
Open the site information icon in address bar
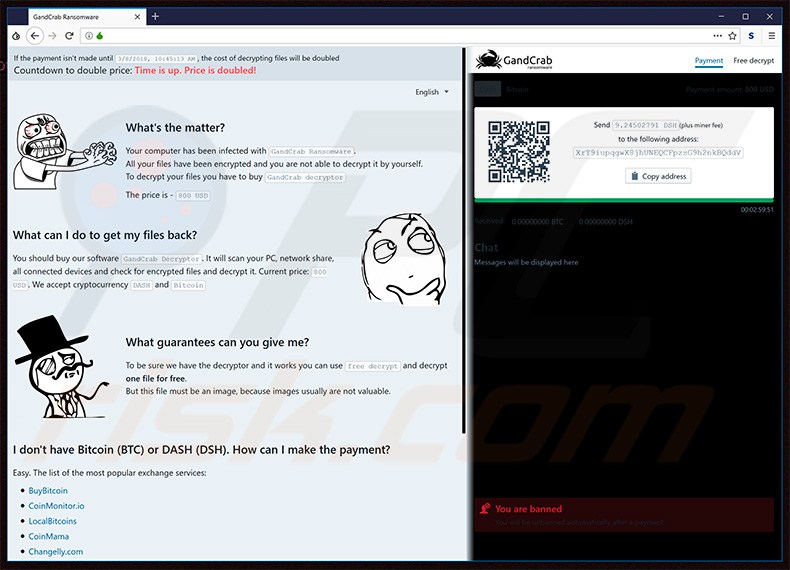click(x=89, y=36)
